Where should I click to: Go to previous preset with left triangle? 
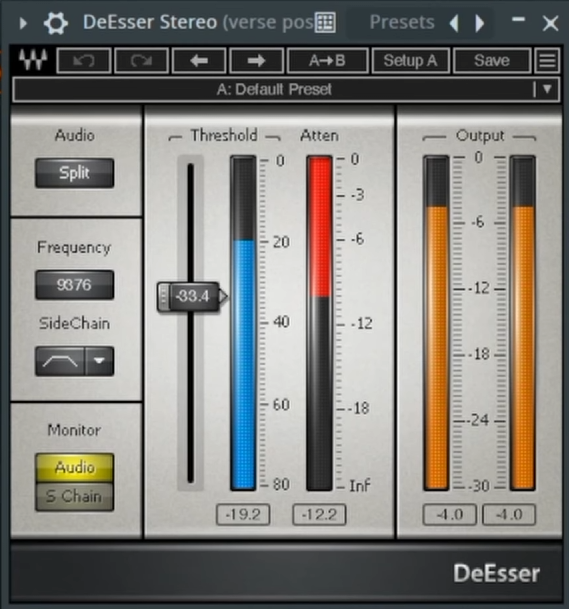tap(454, 23)
